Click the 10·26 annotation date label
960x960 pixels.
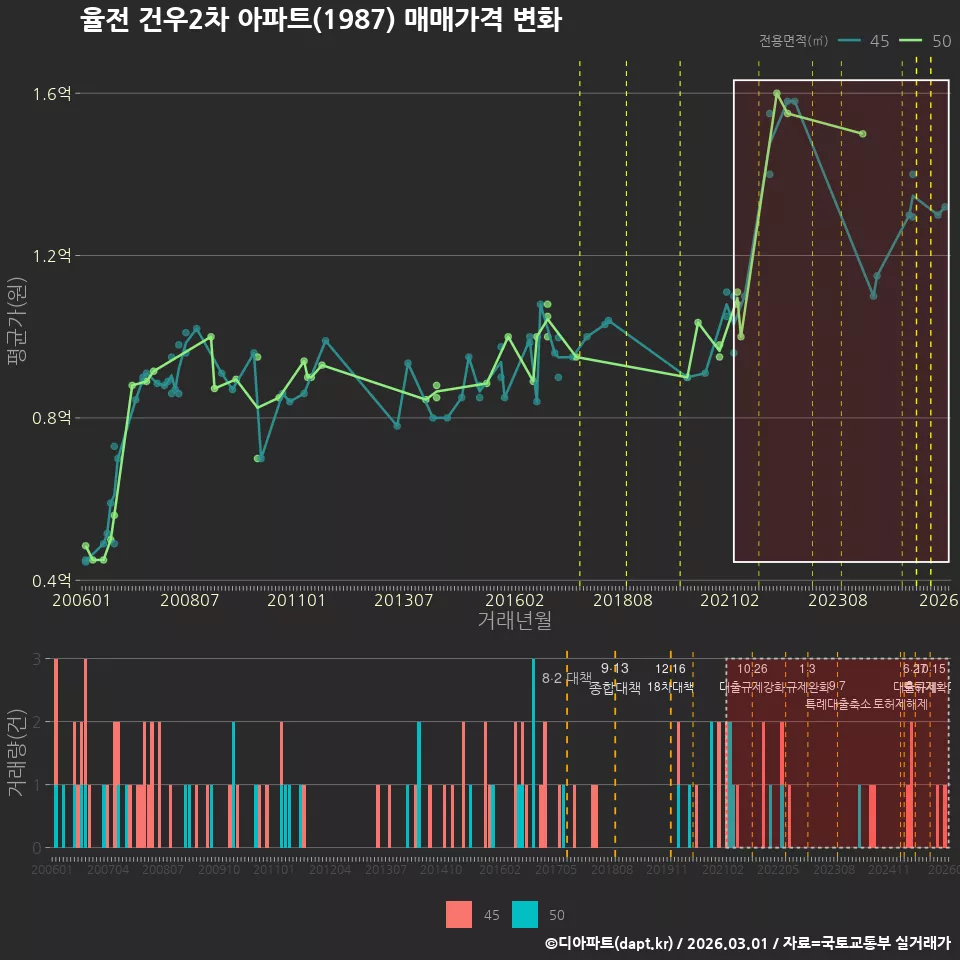(752, 669)
